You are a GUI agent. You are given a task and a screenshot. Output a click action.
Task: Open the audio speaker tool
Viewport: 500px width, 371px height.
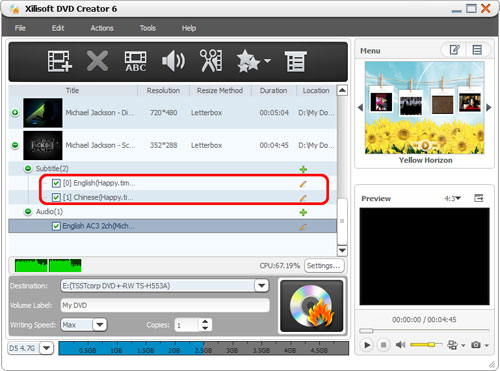pos(173,61)
